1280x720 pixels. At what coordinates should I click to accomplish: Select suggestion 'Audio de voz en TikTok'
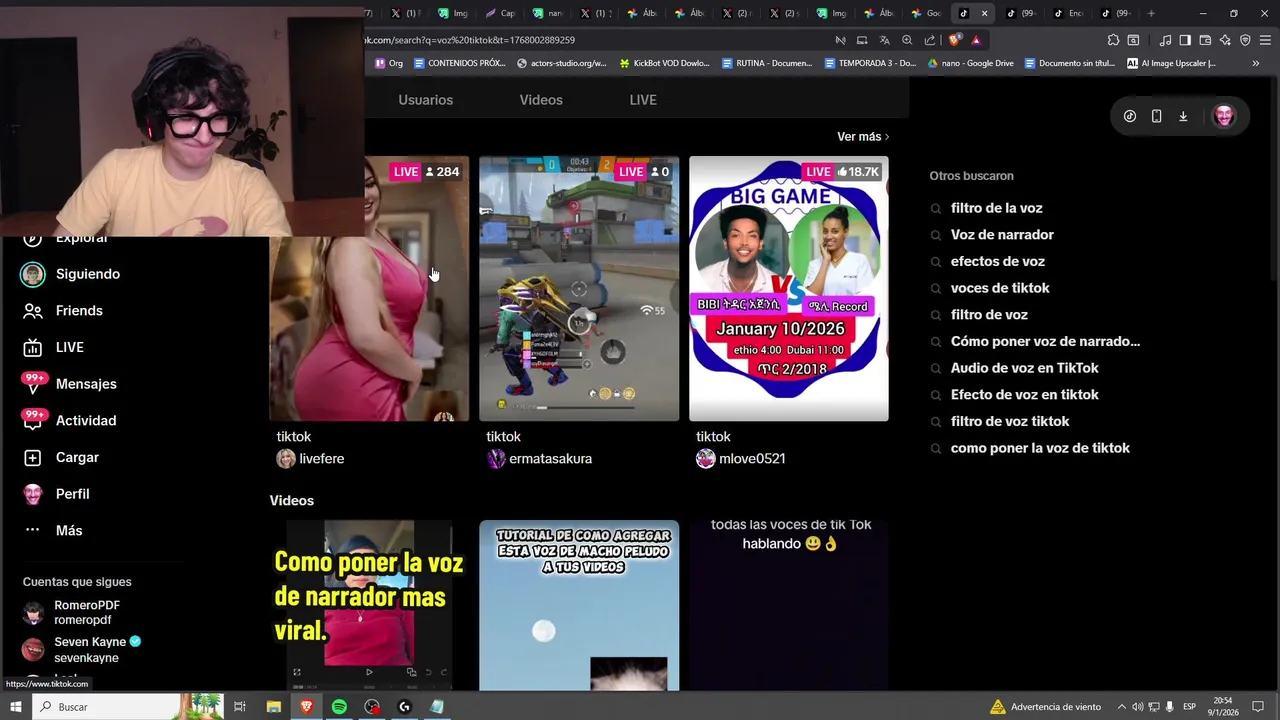(1024, 368)
